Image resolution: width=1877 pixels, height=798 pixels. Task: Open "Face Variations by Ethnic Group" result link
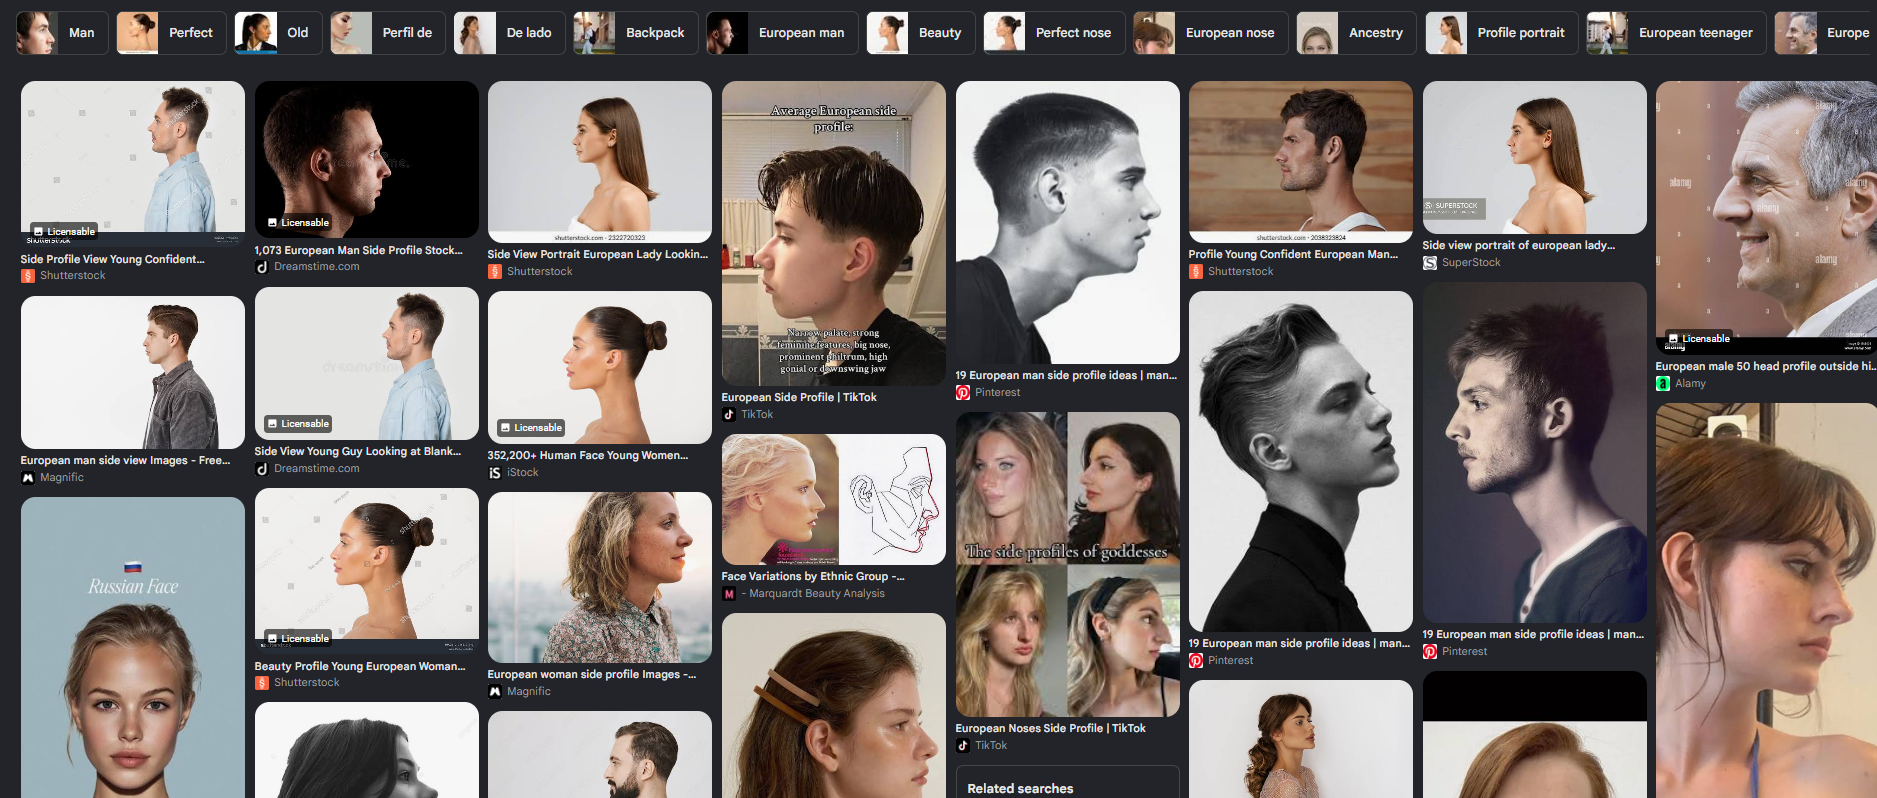tap(812, 577)
